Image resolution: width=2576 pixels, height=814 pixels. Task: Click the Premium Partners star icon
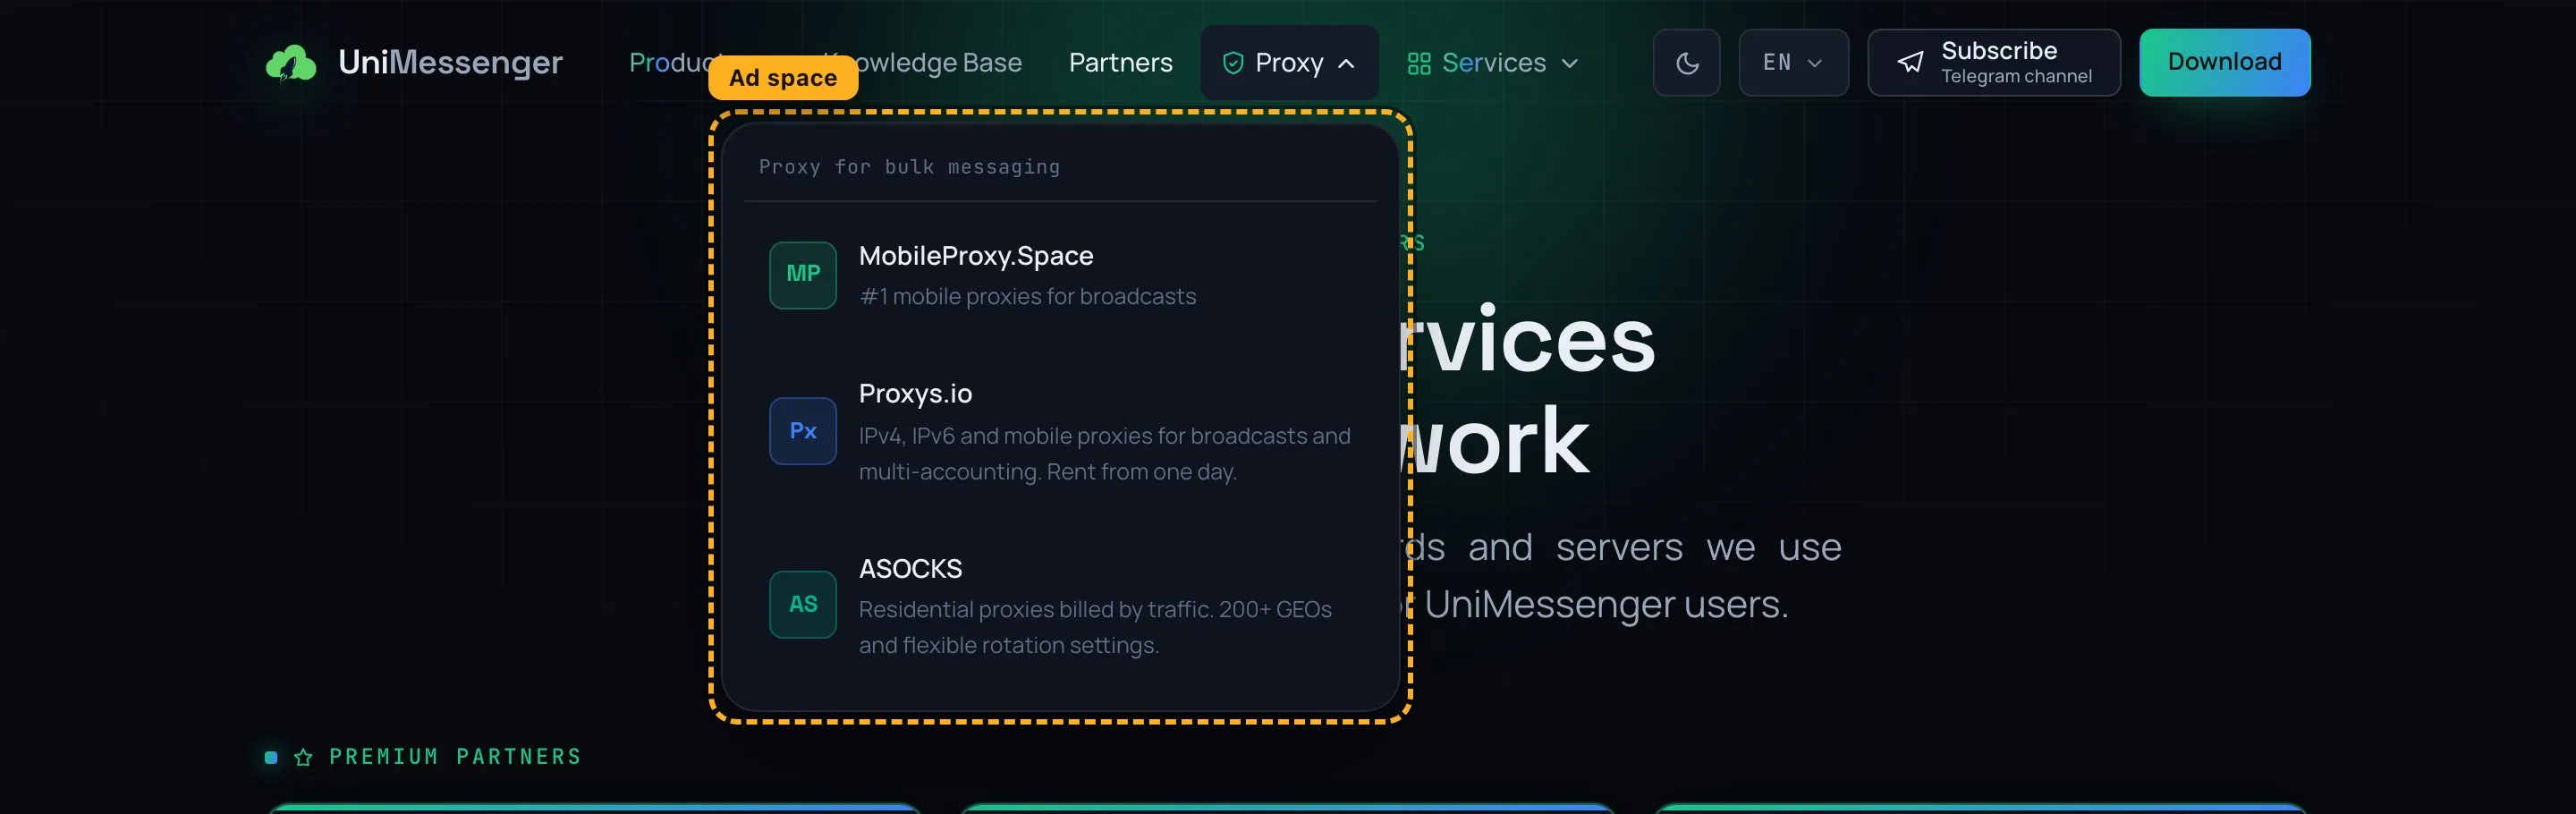[x=303, y=757]
